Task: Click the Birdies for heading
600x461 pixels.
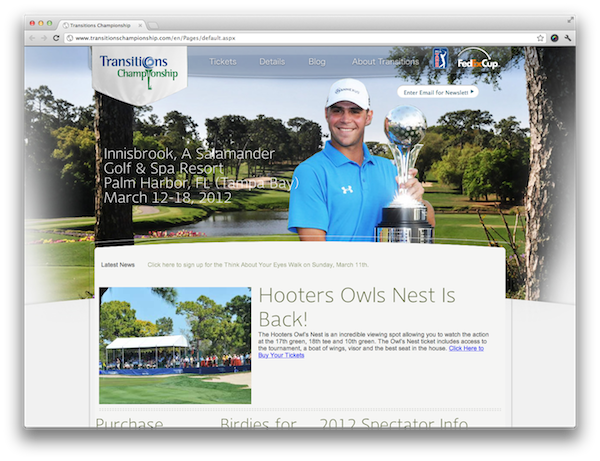Action: click(258, 422)
